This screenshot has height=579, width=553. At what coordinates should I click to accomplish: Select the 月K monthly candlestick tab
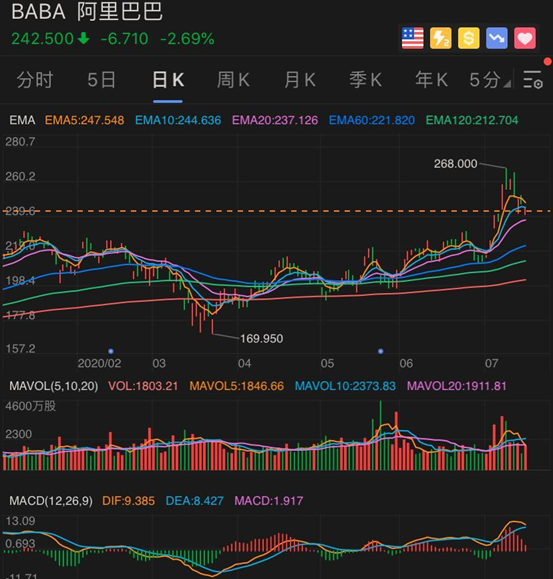point(300,80)
